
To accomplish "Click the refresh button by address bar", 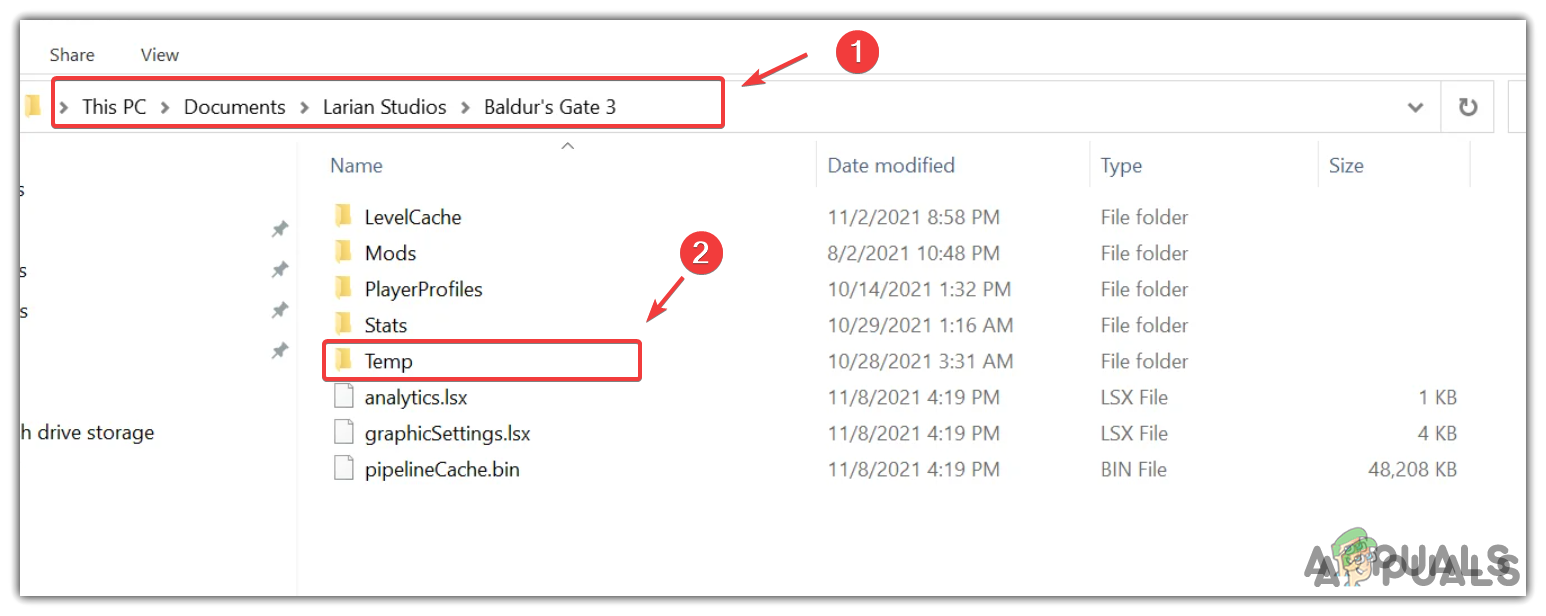I will click(1468, 107).
